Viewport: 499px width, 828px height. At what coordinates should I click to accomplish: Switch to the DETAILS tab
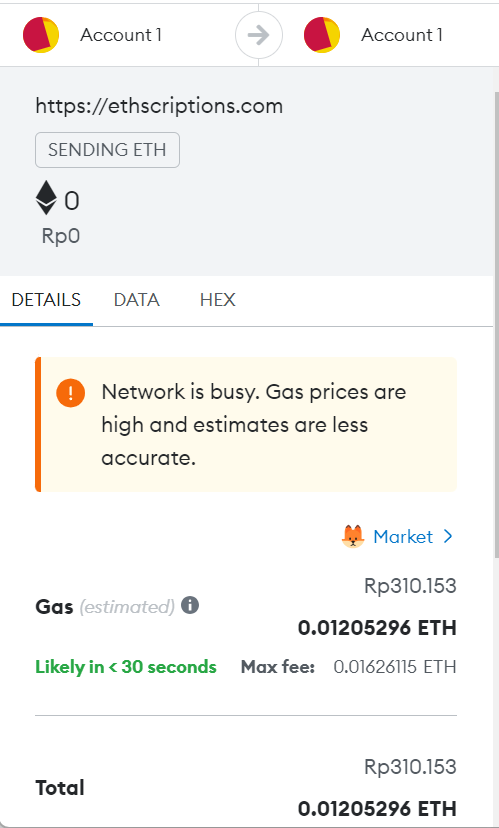pos(46,300)
